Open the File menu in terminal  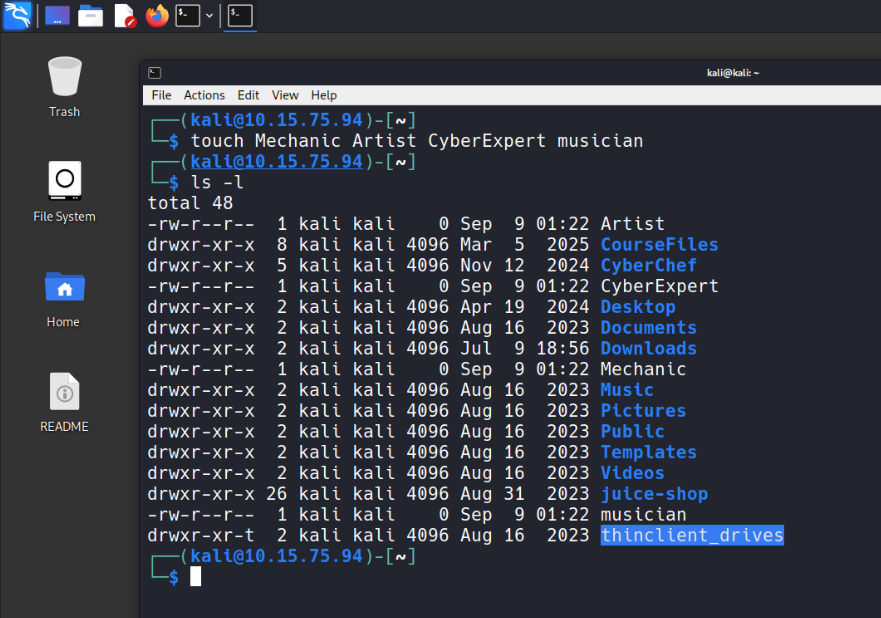(161, 95)
